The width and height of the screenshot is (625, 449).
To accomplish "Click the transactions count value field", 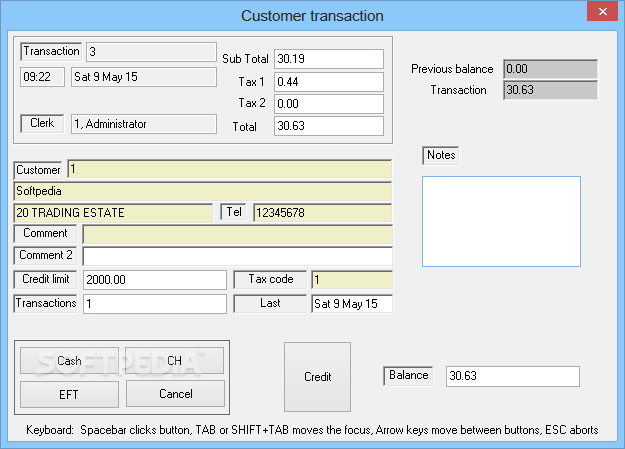I will click(155, 304).
